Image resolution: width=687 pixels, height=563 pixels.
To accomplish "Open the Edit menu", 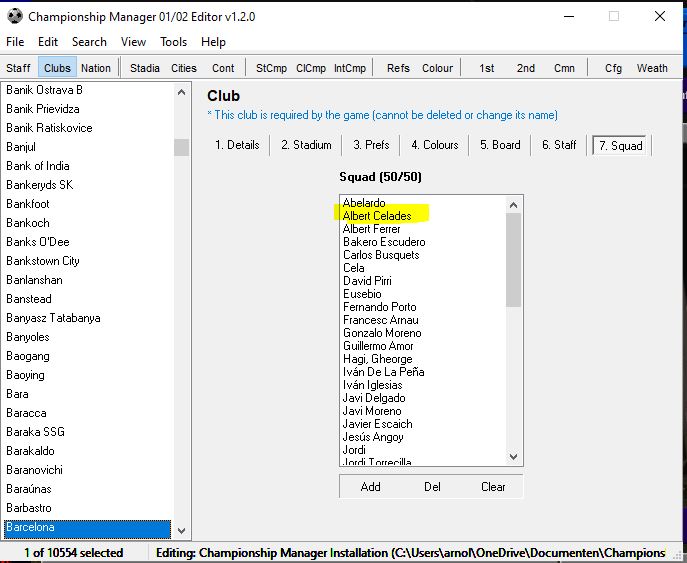I will click(48, 42).
